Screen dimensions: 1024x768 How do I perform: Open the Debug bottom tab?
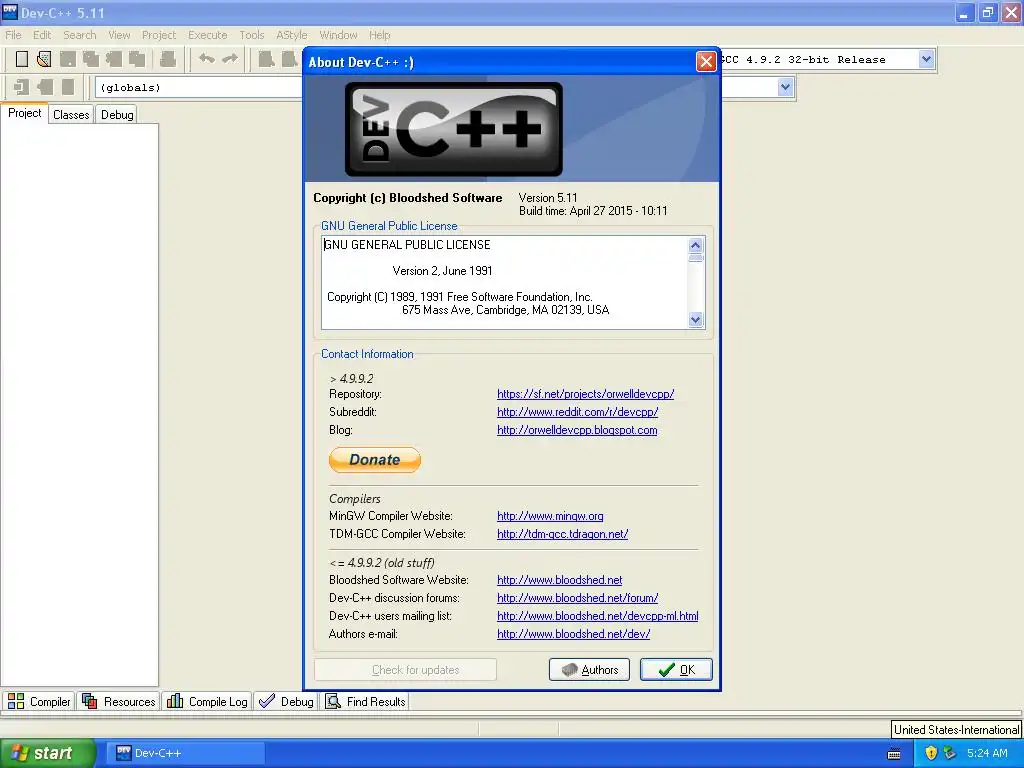pyautogui.click(x=286, y=701)
